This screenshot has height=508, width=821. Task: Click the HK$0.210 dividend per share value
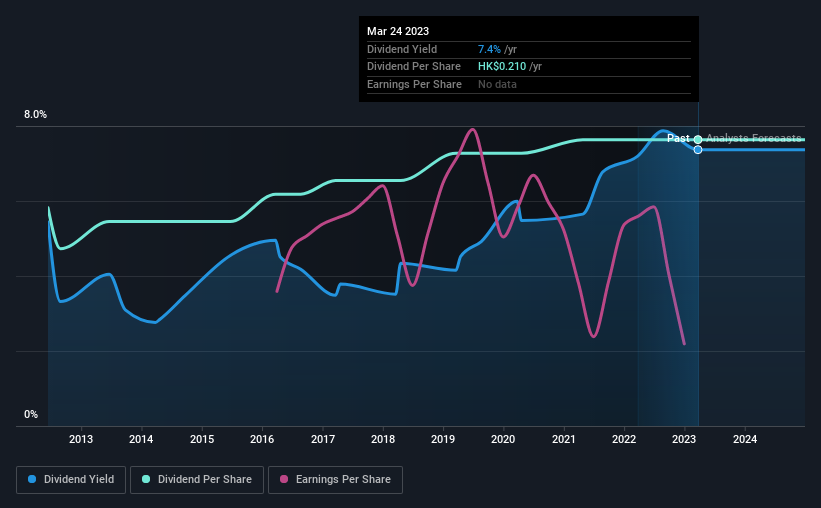click(502, 67)
